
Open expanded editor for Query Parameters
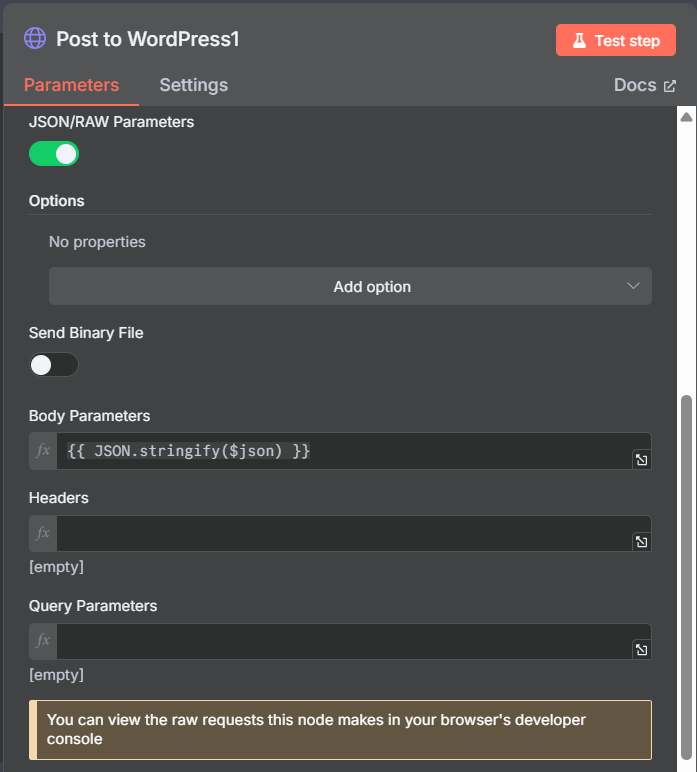tap(641, 650)
